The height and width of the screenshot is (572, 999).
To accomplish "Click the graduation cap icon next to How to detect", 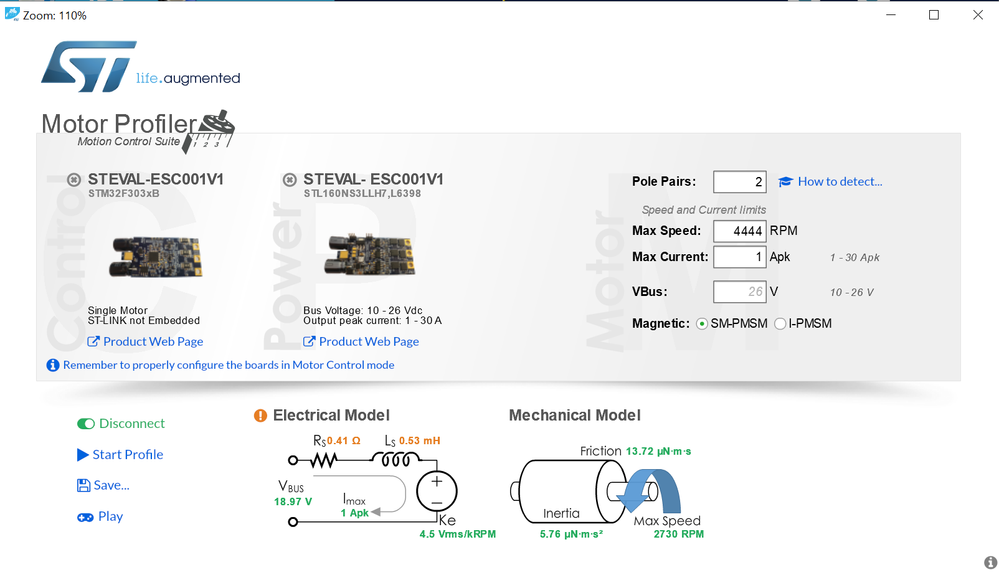I will coord(786,182).
